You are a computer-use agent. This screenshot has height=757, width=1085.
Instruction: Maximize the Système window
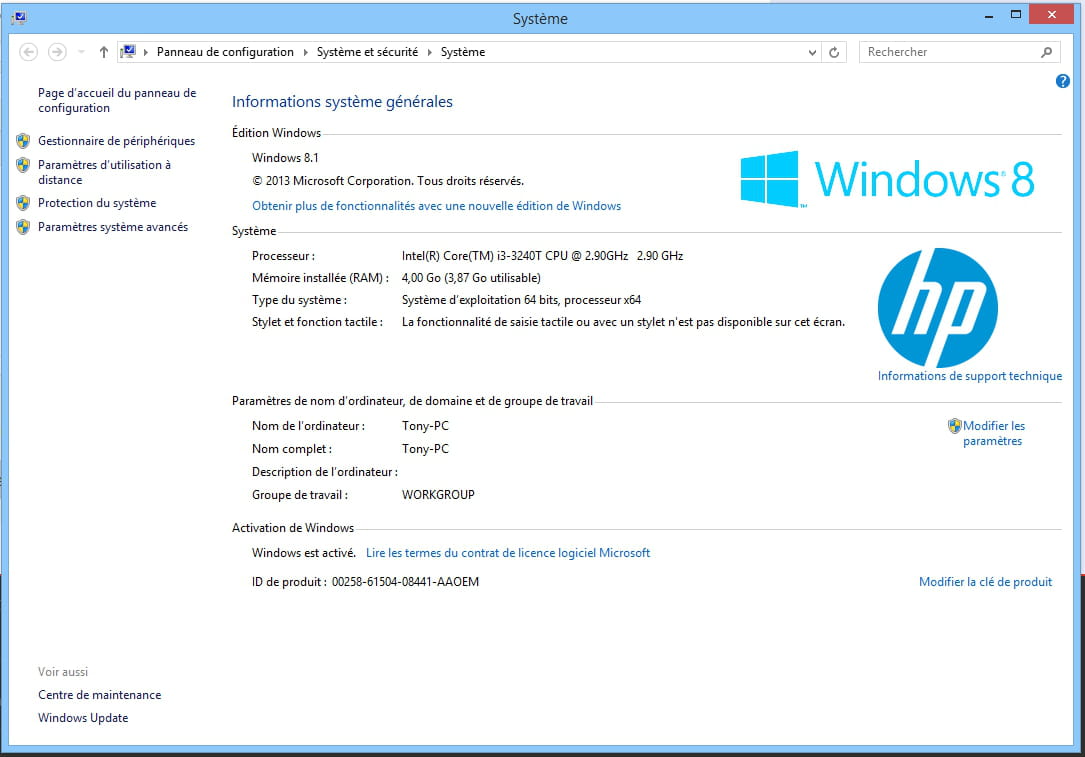tap(1016, 15)
